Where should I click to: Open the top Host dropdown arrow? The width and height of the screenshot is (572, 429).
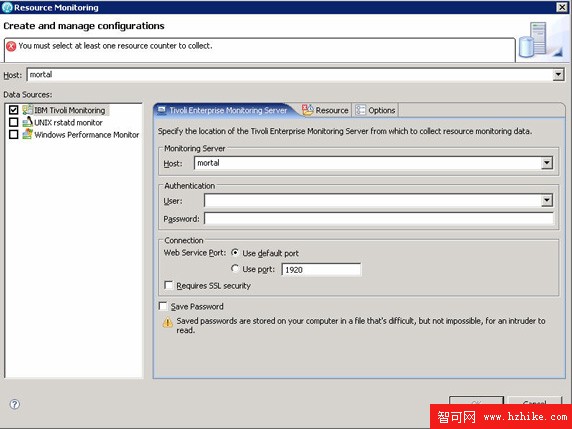pyautogui.click(x=558, y=75)
